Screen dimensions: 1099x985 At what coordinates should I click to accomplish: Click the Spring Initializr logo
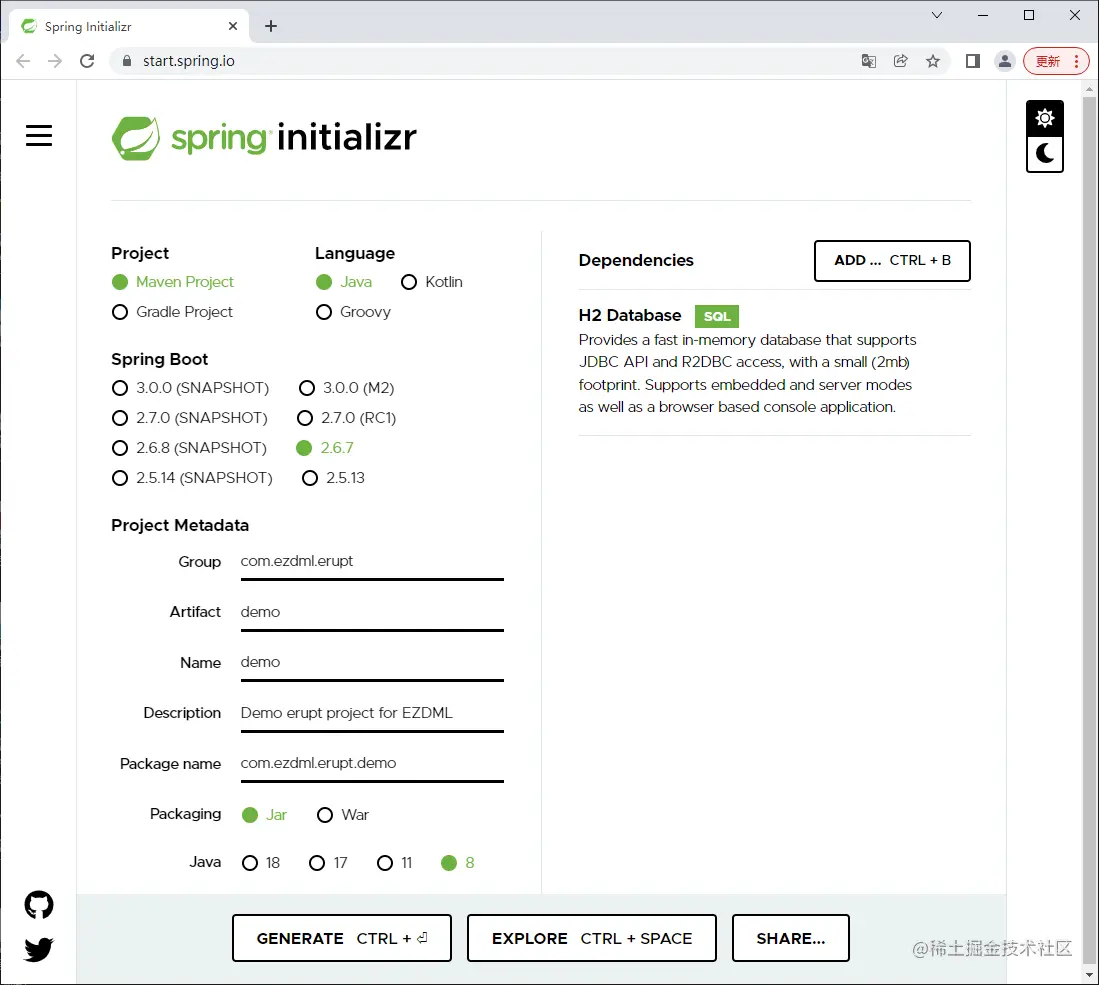pyautogui.click(x=264, y=137)
